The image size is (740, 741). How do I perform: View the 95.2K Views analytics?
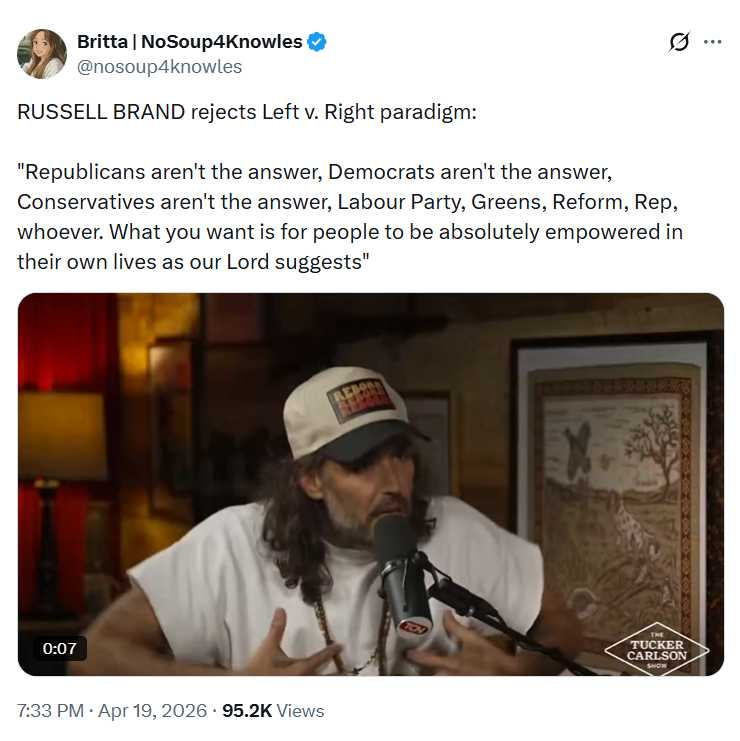tap(273, 711)
